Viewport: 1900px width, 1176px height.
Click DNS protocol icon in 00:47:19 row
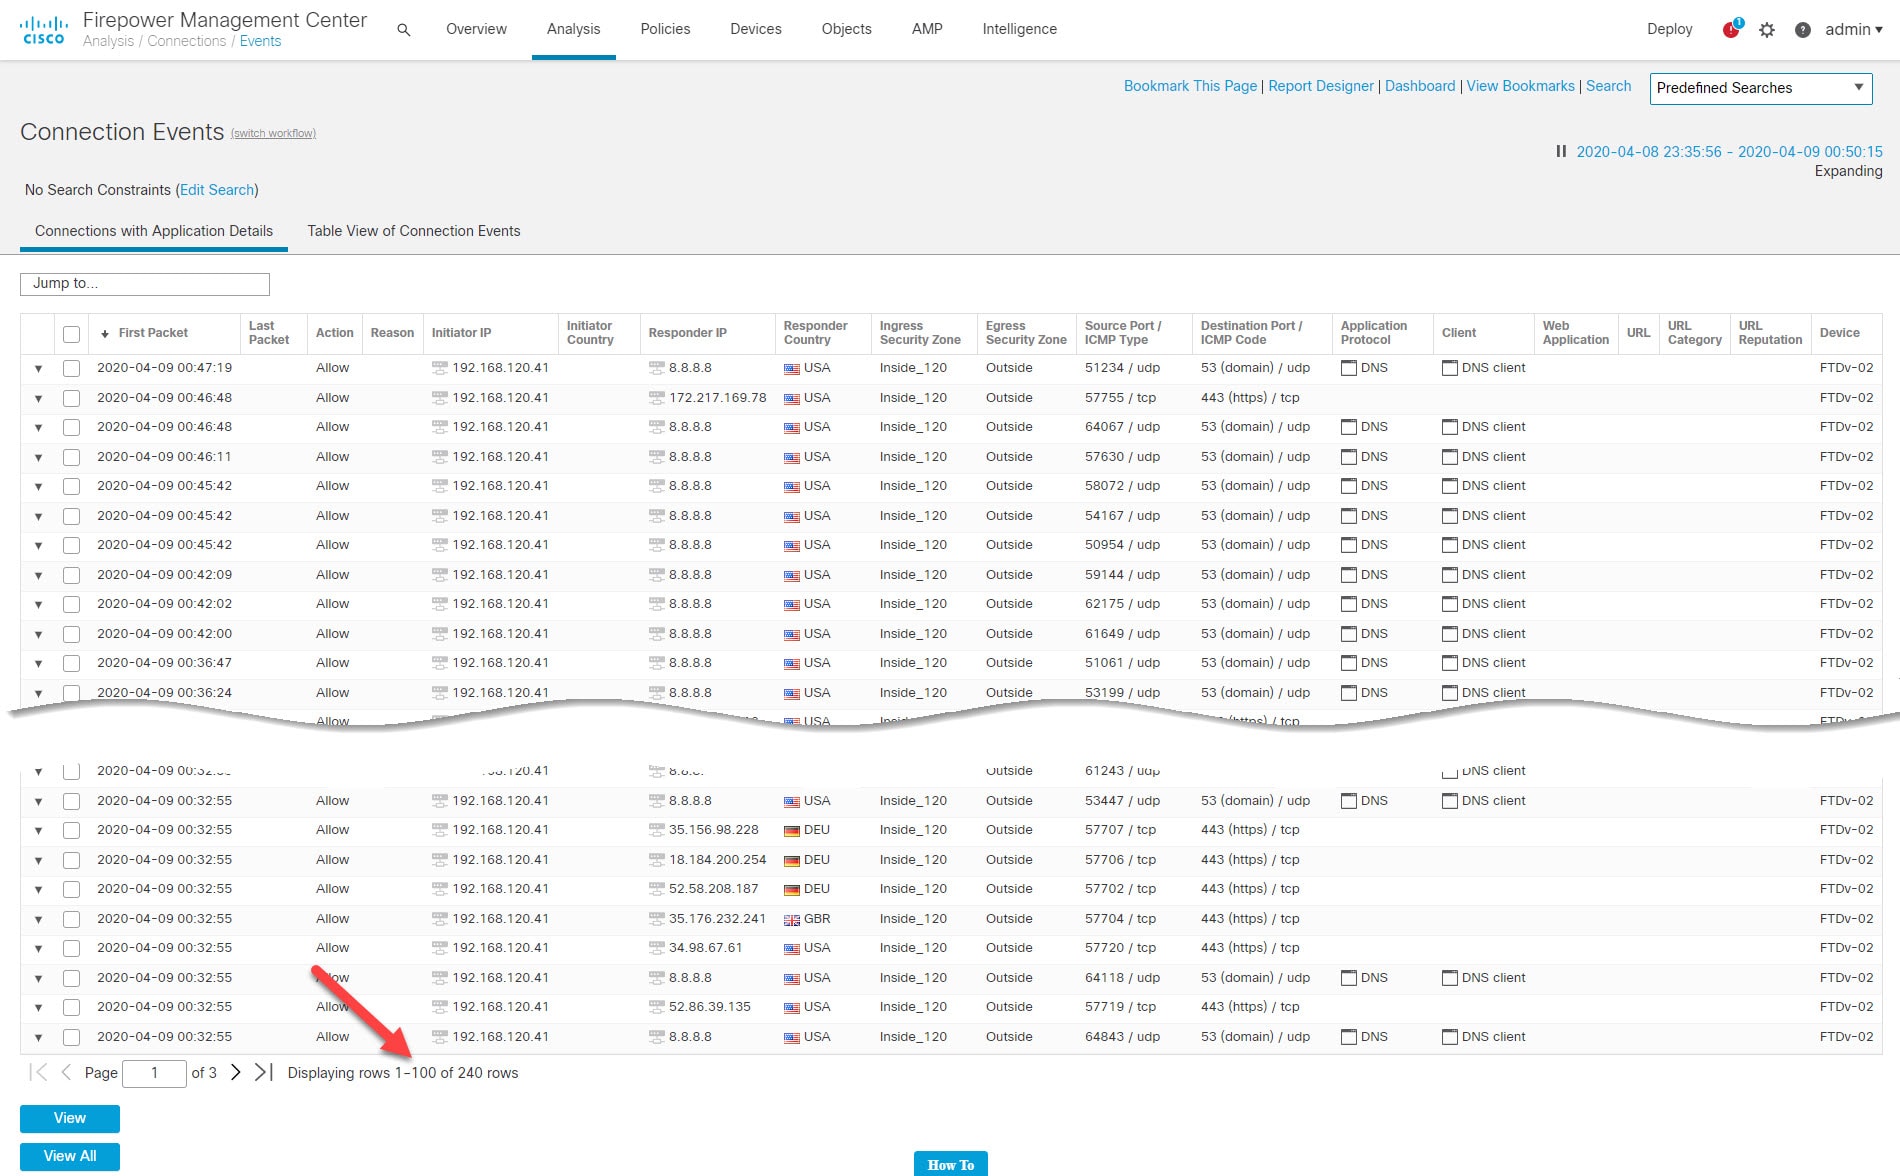pos(1349,368)
